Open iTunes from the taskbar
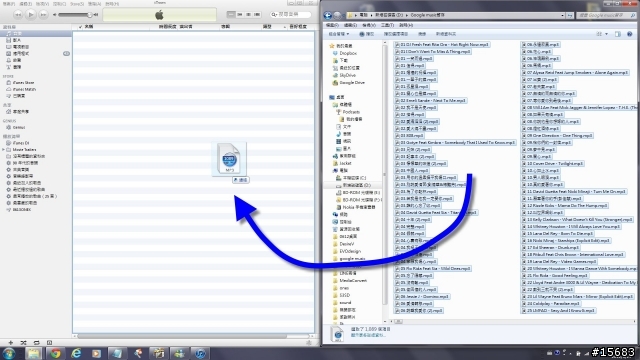 pyautogui.click(x=200, y=353)
